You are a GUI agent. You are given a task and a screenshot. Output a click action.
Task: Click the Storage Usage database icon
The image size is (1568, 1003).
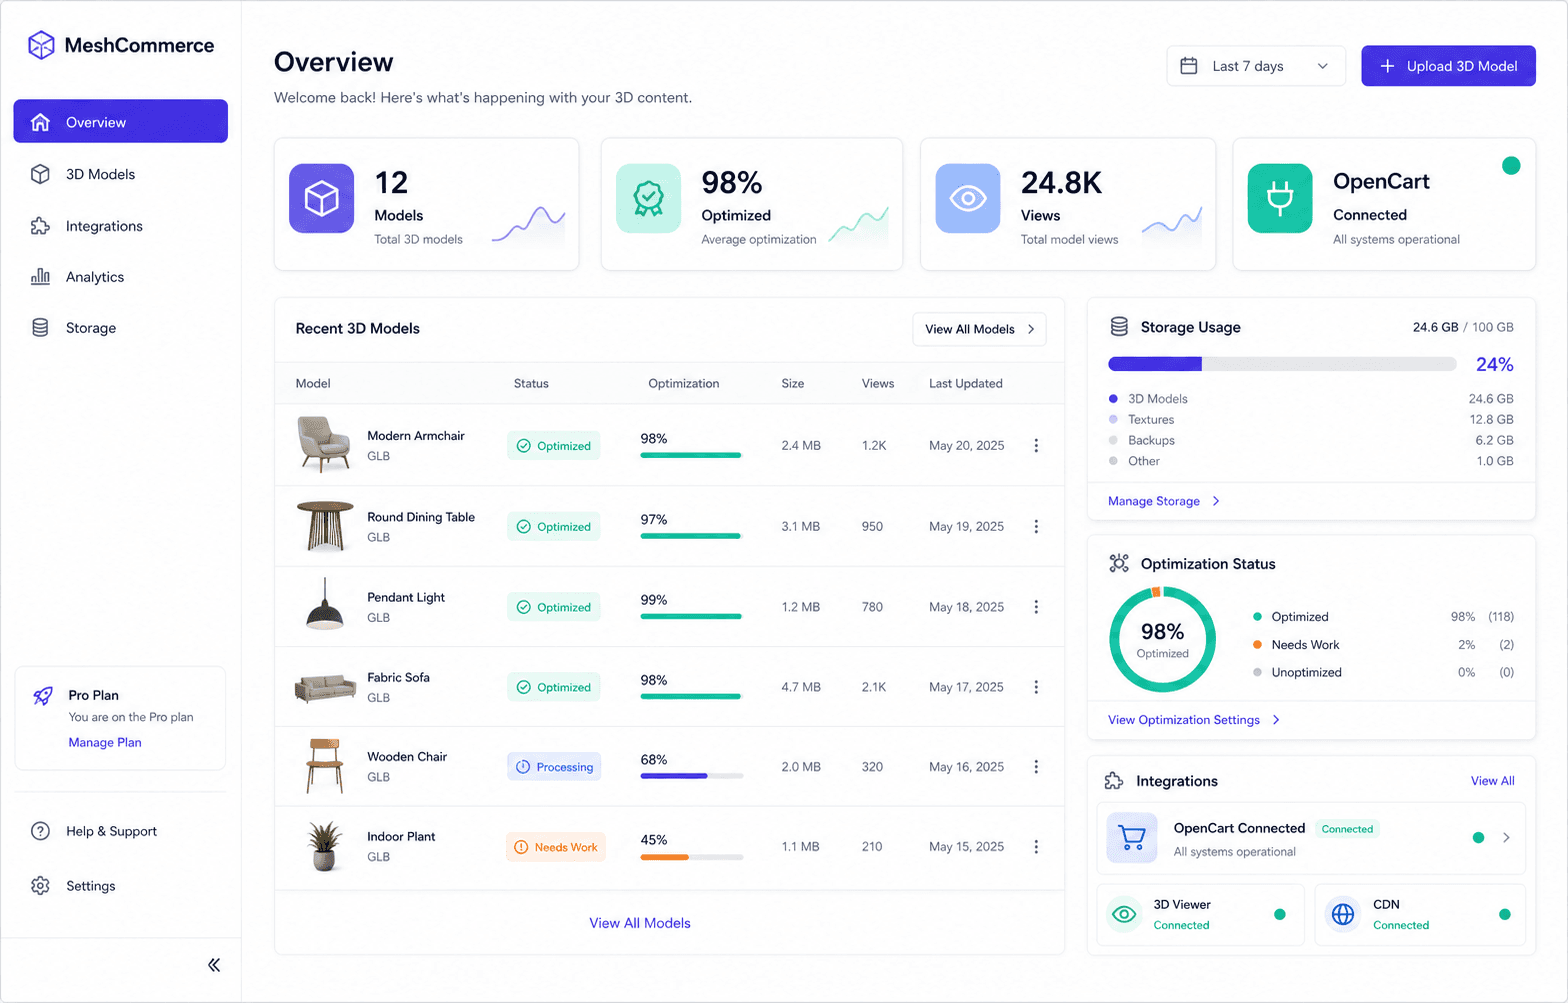pos(1119,327)
